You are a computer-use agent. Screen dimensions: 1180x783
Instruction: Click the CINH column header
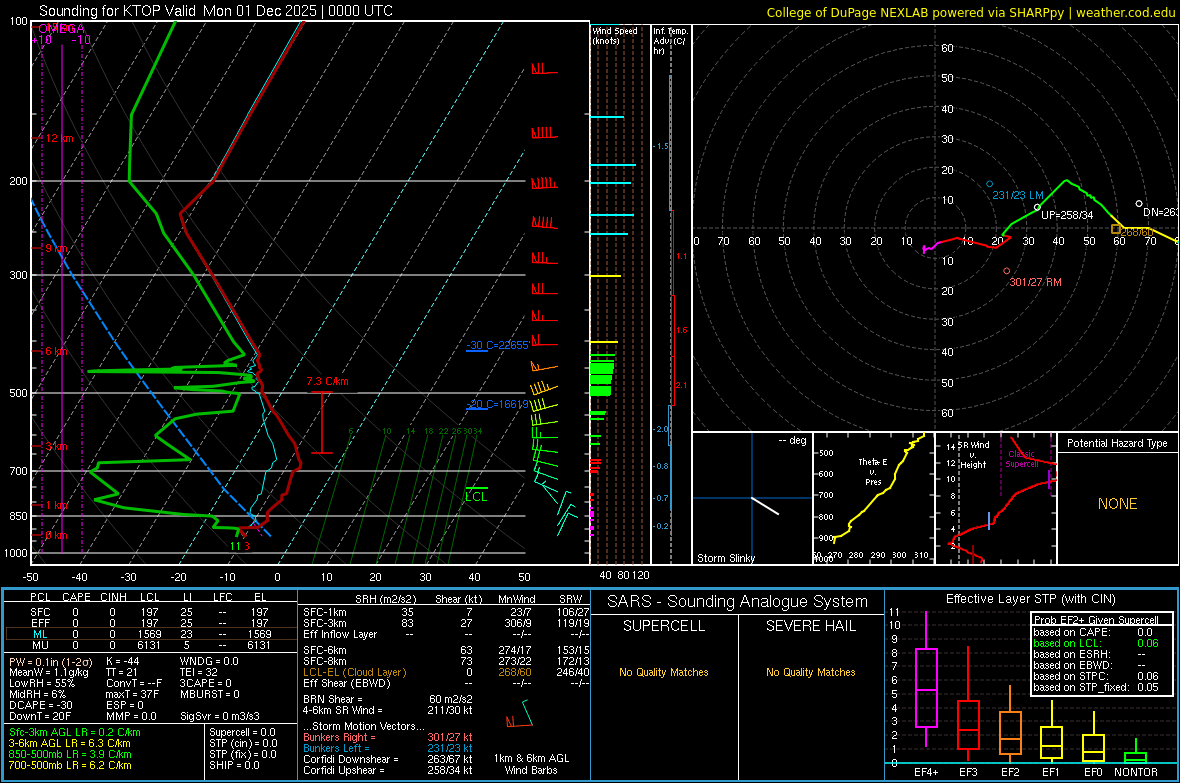tap(114, 597)
